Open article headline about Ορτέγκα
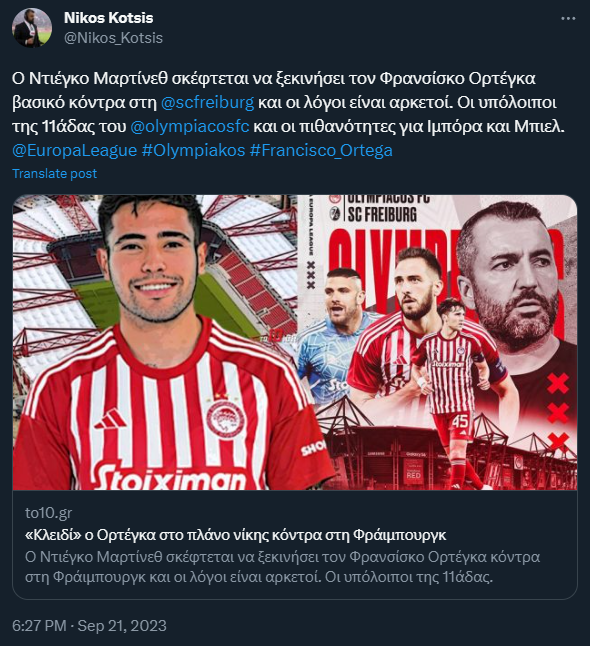Image resolution: width=590 pixels, height=646 pixels. pyautogui.click(x=235, y=535)
